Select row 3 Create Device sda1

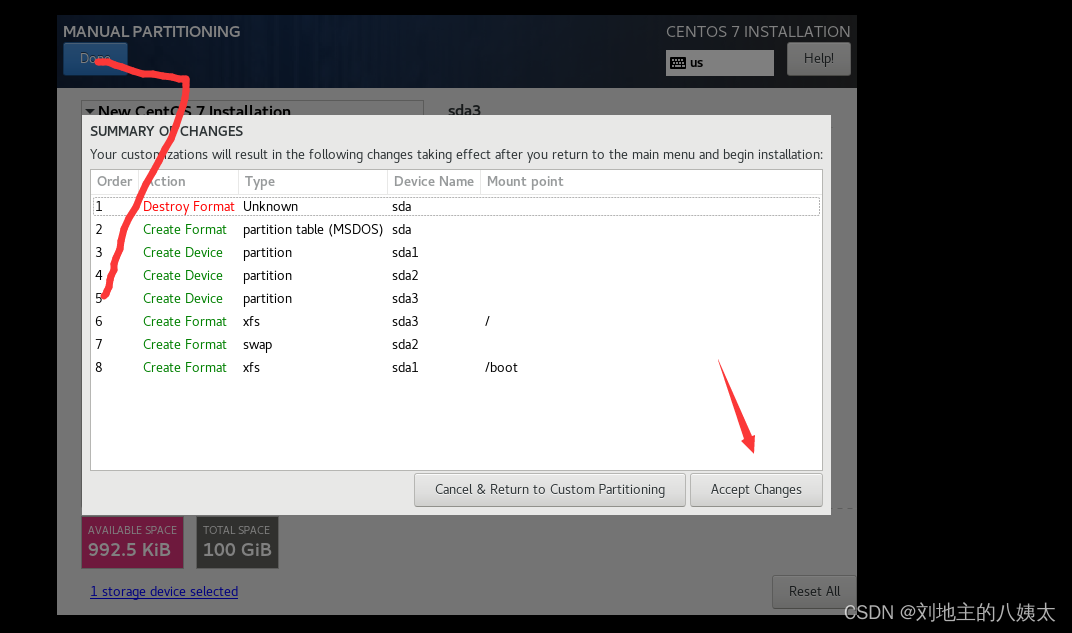click(x=456, y=252)
